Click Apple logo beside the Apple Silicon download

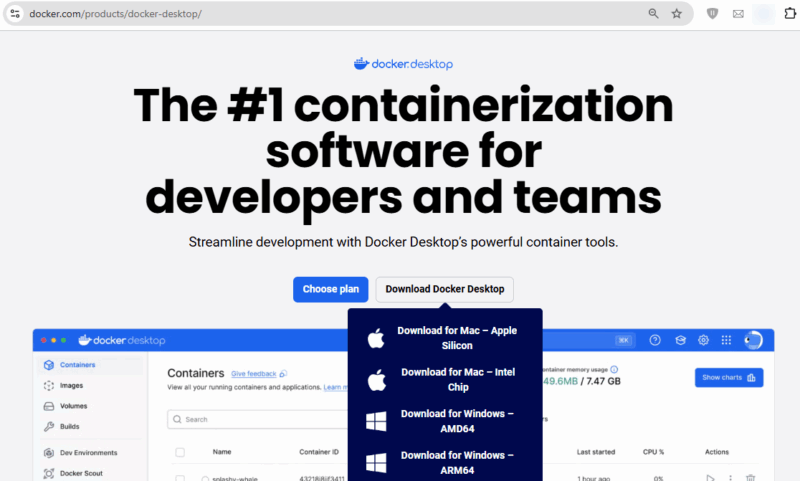point(376,338)
